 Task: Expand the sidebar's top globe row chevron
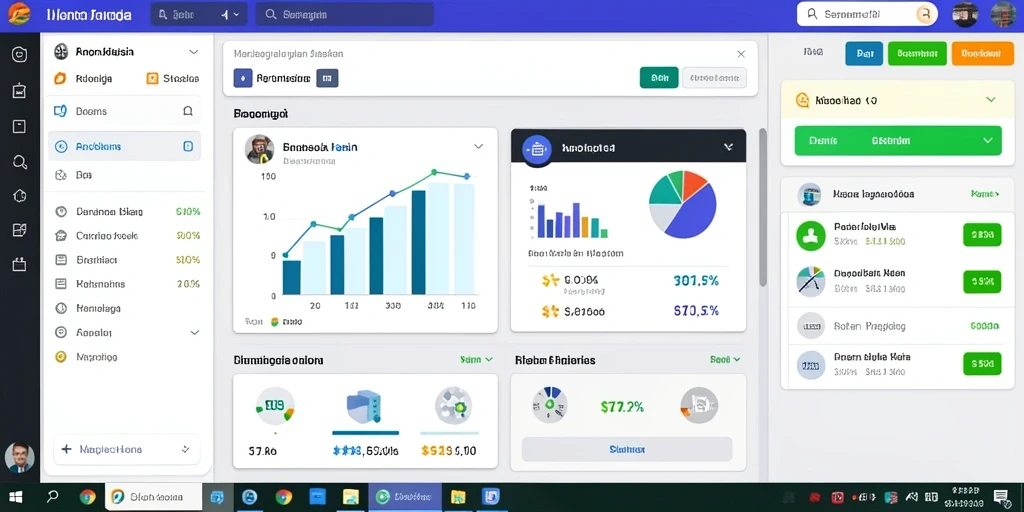pos(193,51)
